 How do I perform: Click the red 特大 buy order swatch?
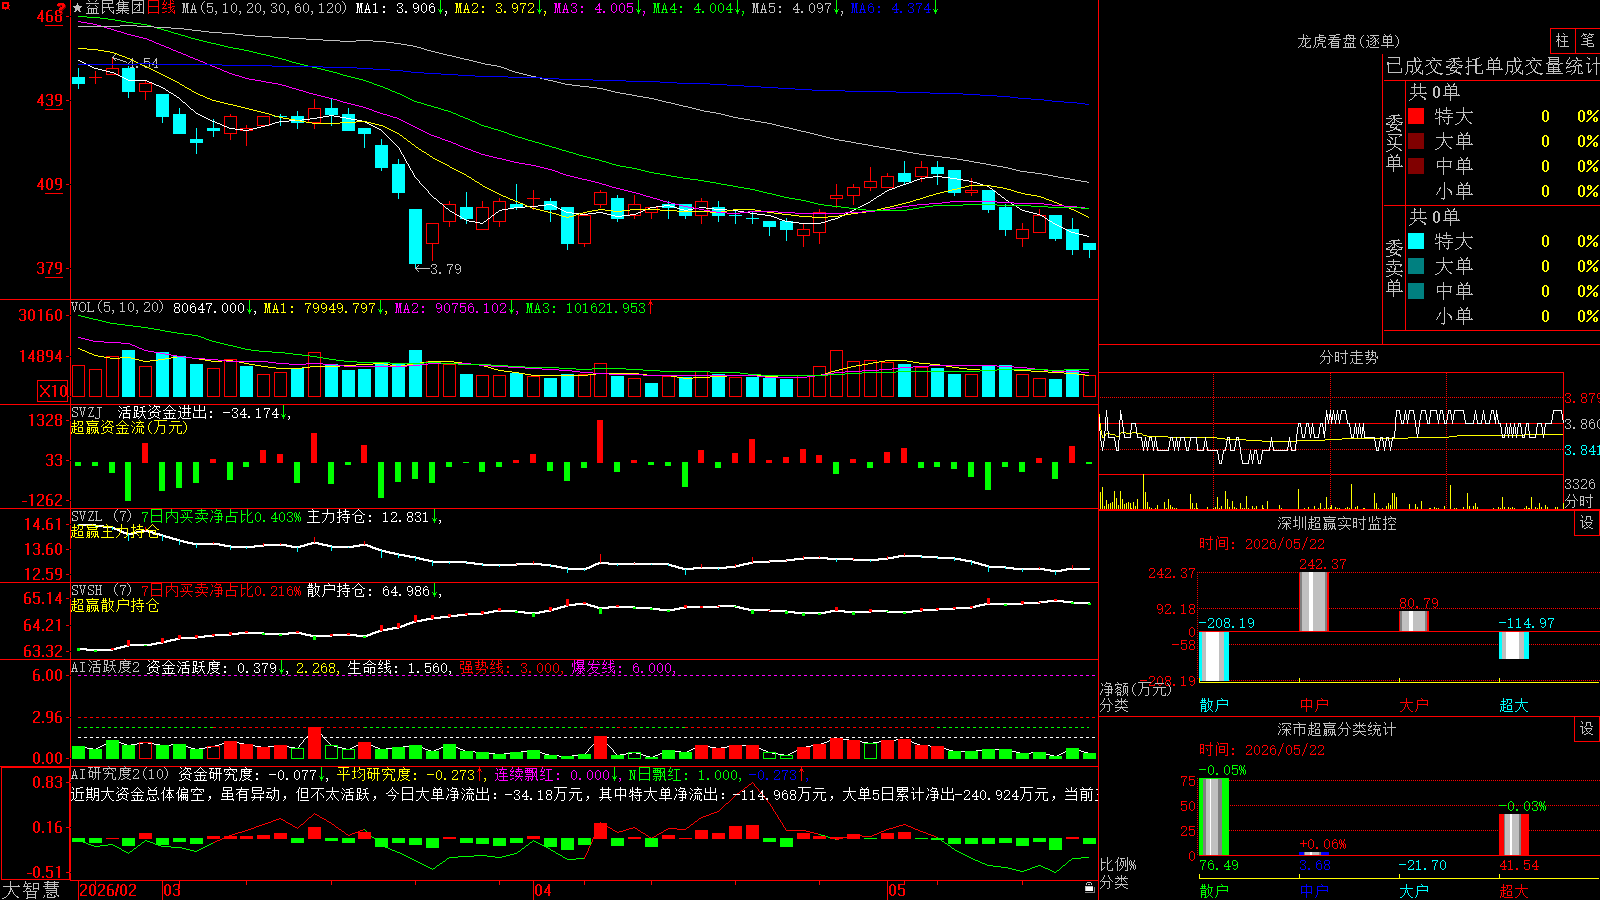[1416, 116]
